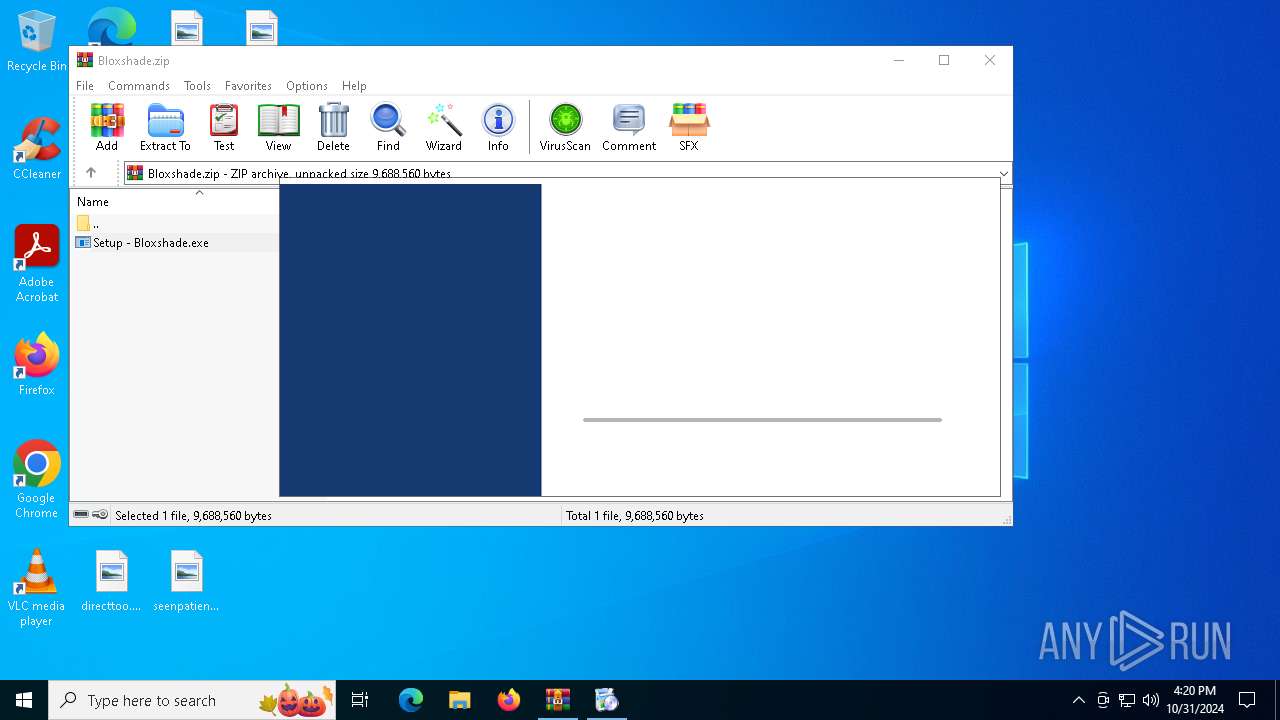The width and height of the screenshot is (1280, 720).
Task: Click the drive icon in the status bar
Action: pos(81,515)
